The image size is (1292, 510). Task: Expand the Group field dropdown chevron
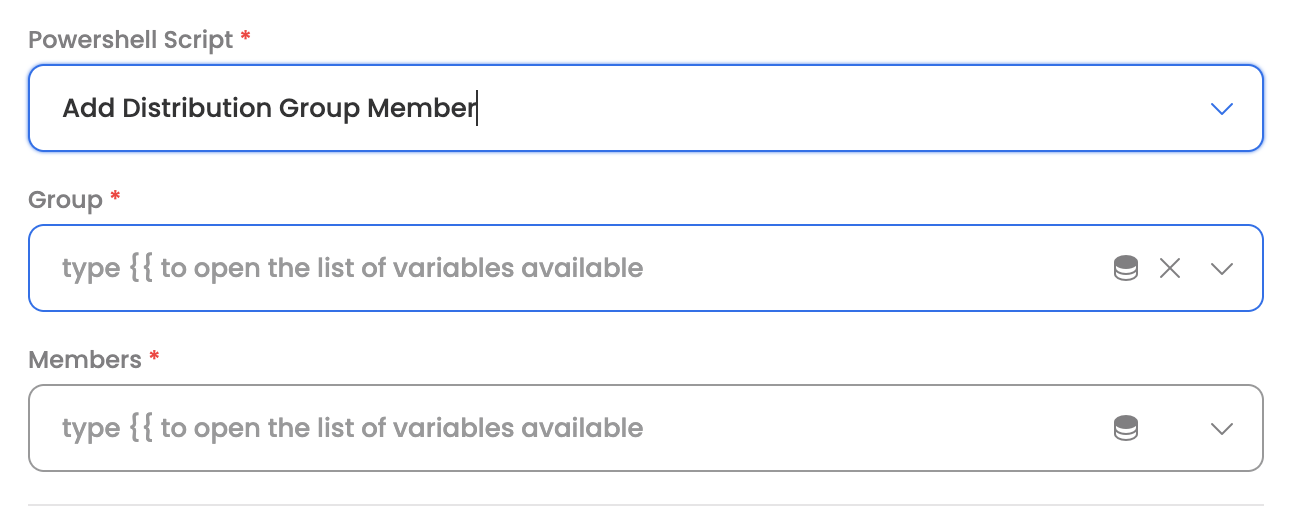tap(1221, 268)
